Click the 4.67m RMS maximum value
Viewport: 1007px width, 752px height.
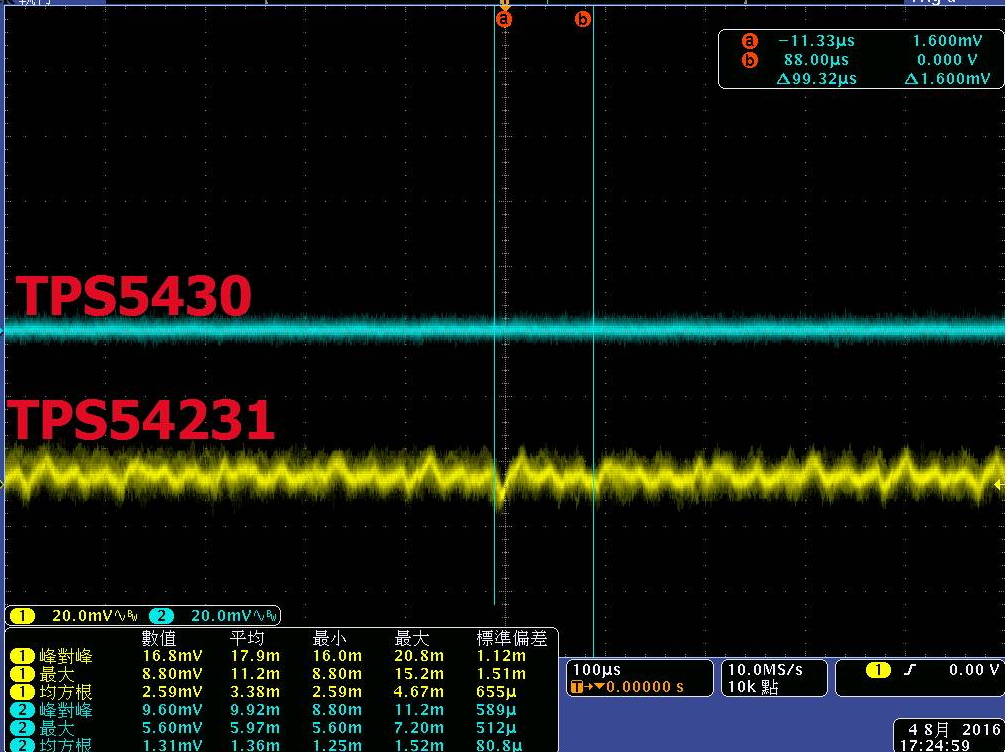[419, 692]
